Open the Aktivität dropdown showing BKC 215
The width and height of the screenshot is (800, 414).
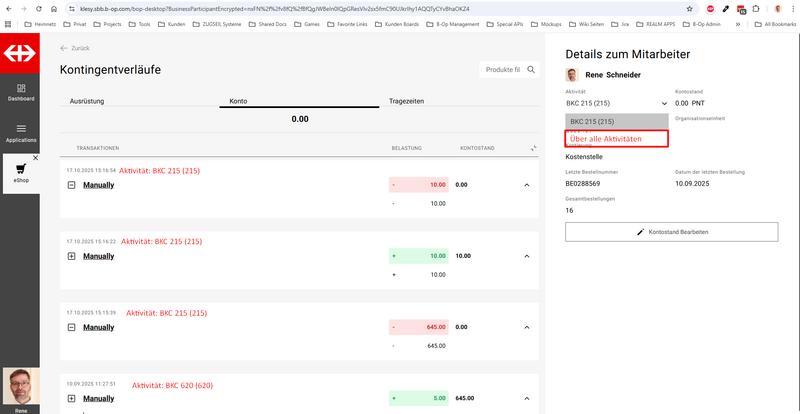(616, 102)
